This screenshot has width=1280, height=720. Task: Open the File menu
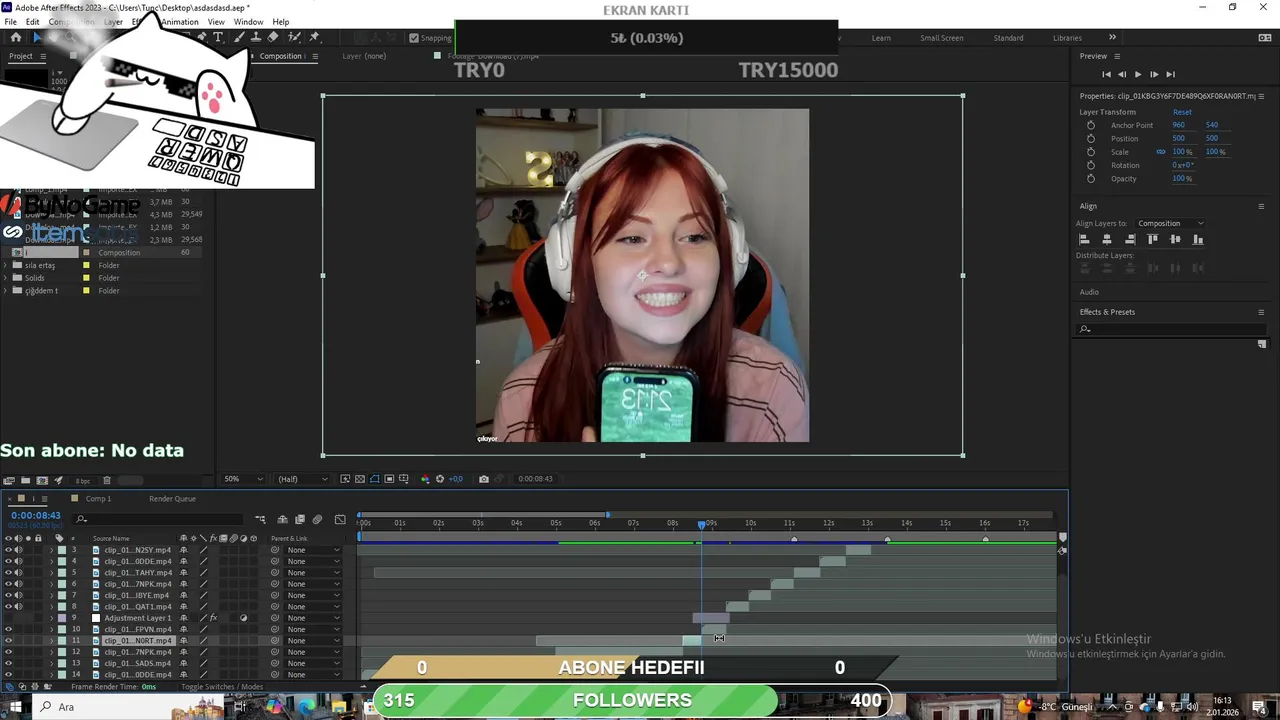click(10, 22)
